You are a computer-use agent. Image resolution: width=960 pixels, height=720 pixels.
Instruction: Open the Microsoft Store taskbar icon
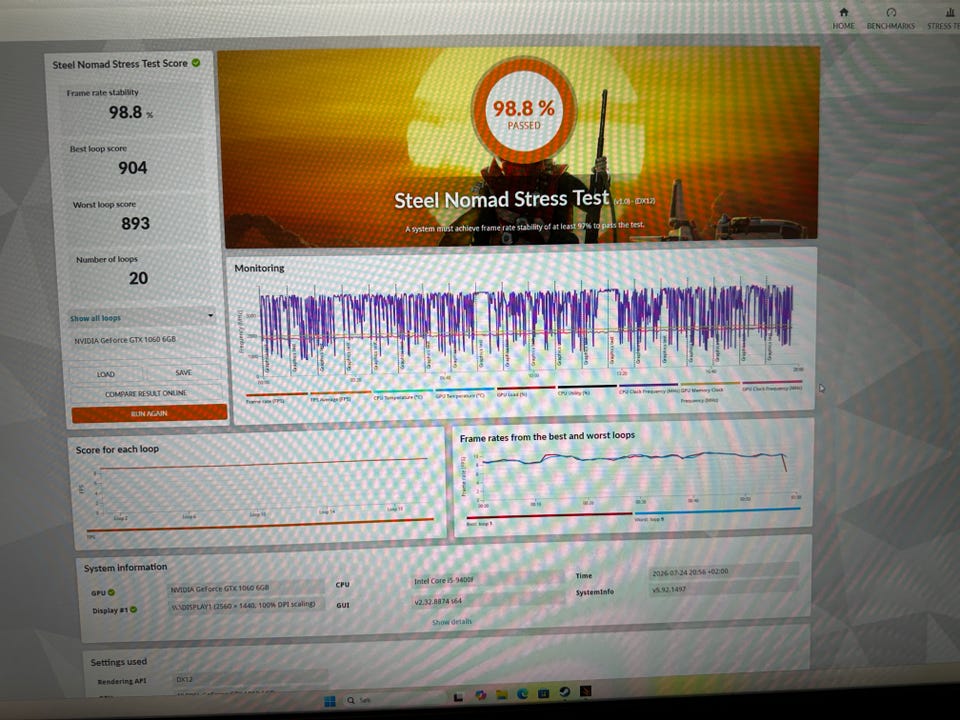[543, 694]
